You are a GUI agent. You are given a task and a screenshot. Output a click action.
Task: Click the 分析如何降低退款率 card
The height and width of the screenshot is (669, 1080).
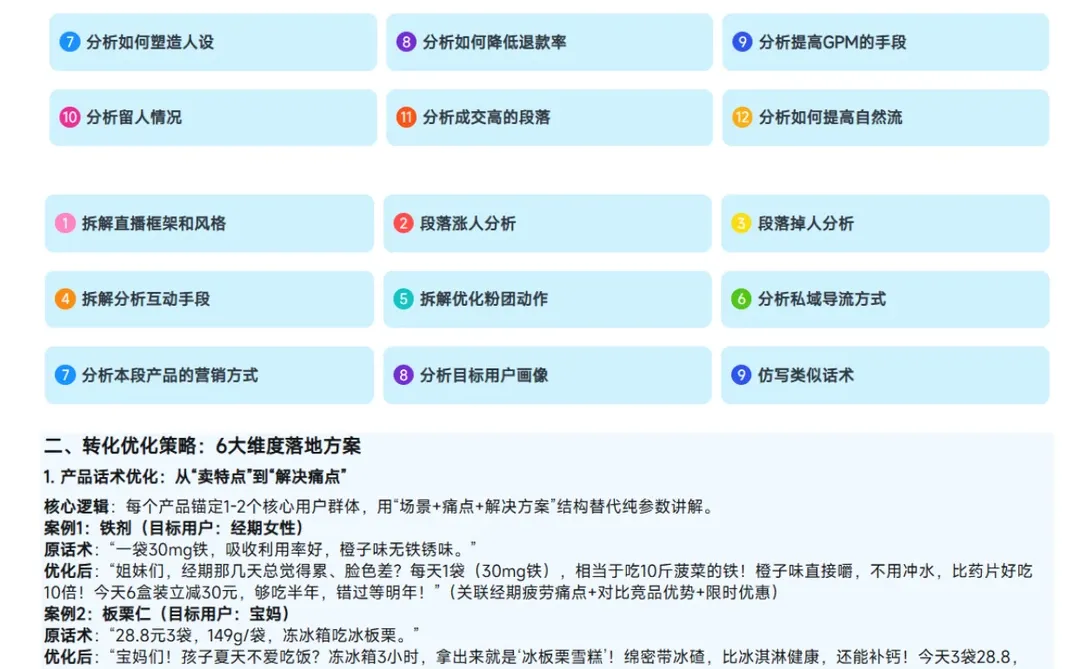coord(546,42)
